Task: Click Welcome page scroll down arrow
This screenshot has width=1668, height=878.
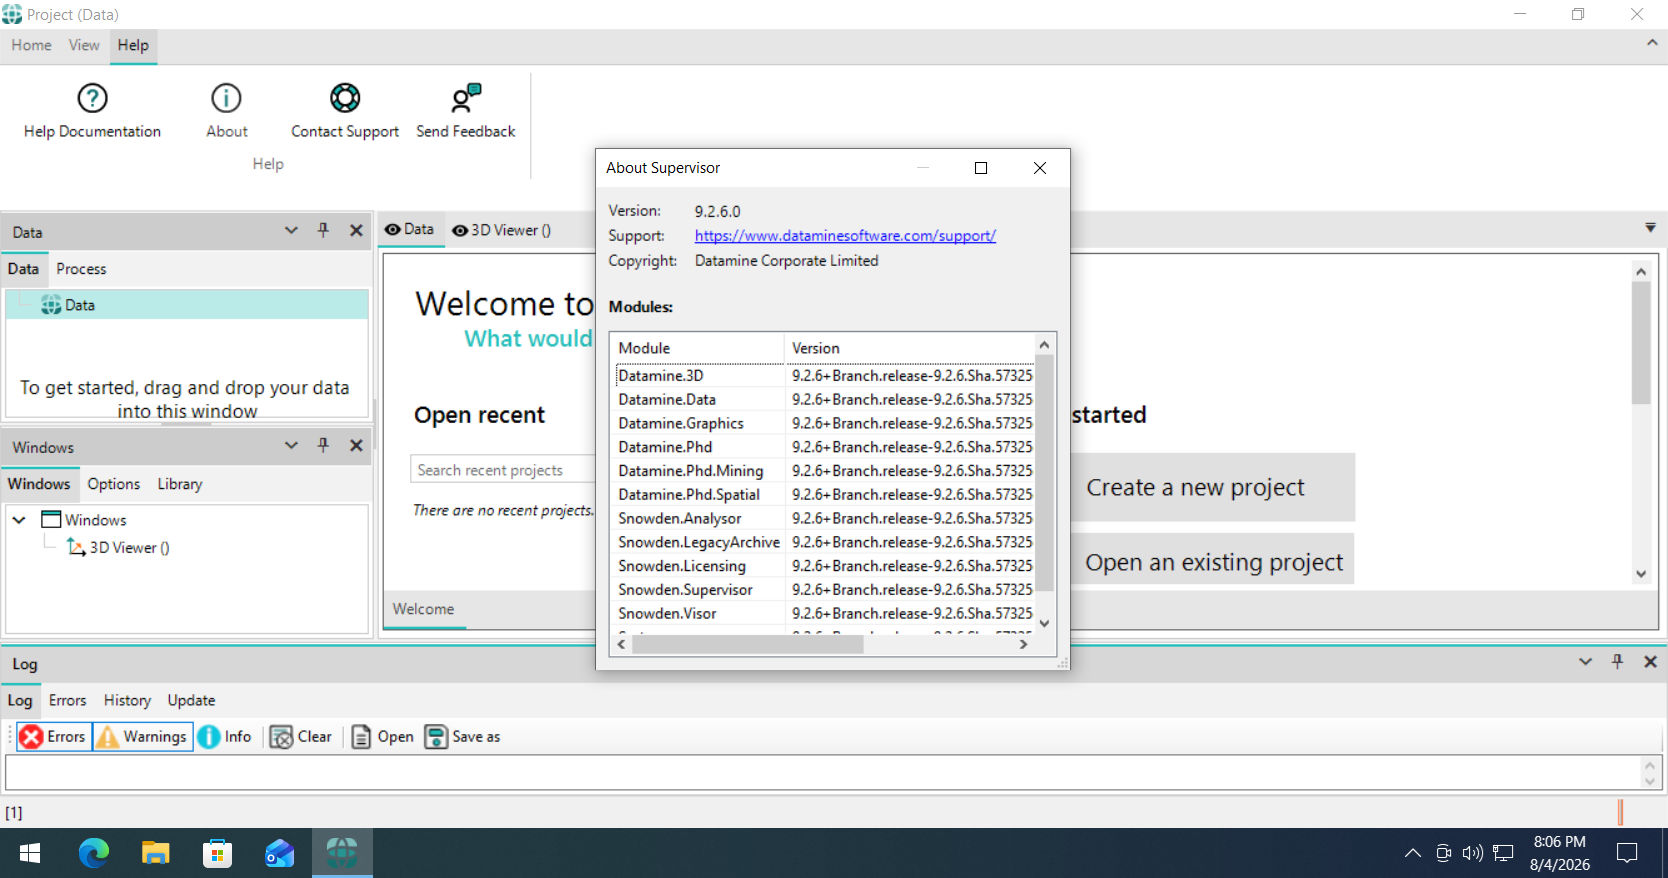Action: pyautogui.click(x=1641, y=574)
